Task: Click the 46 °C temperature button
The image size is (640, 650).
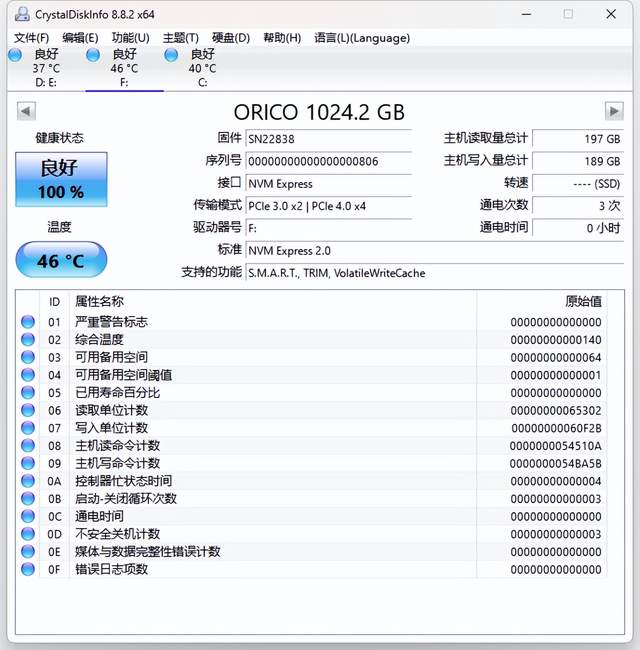Action: coord(61,260)
